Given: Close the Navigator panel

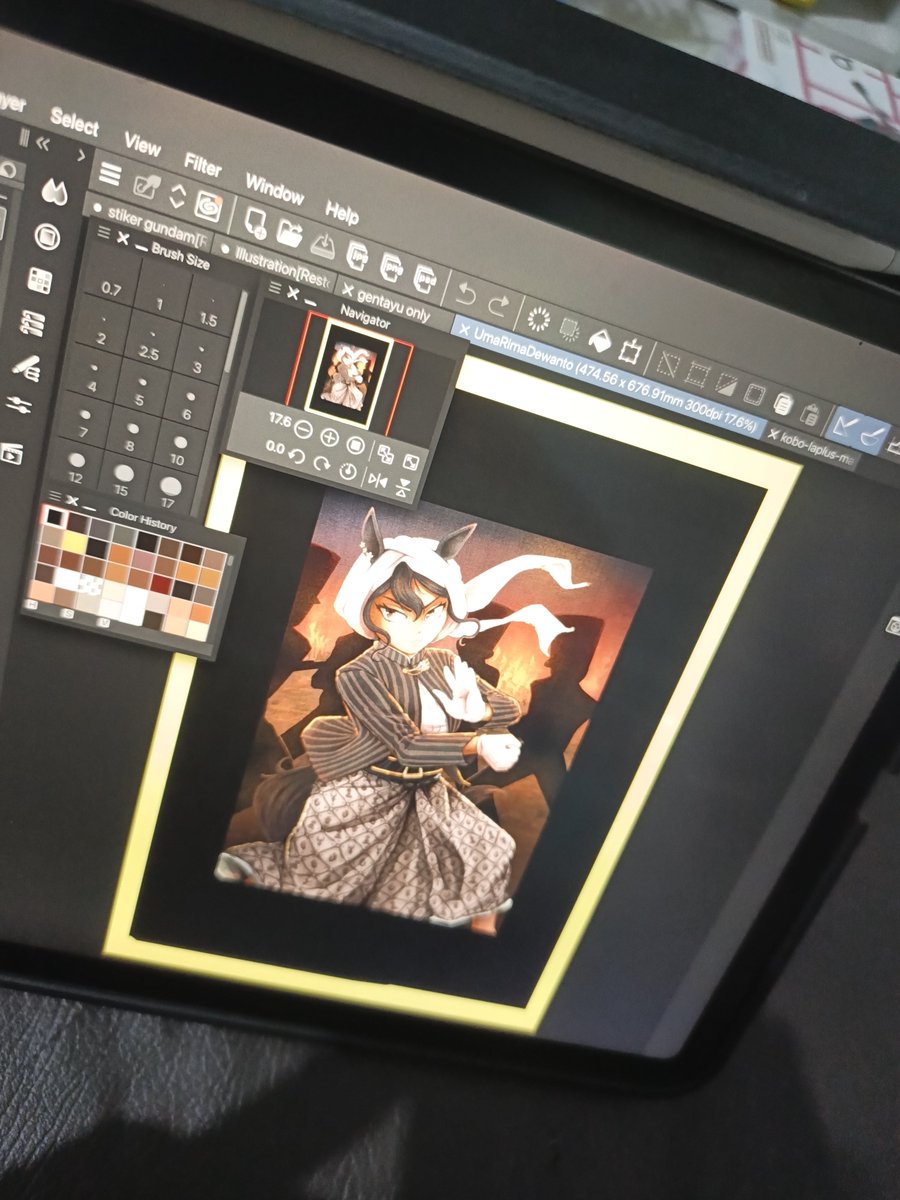Looking at the screenshot, I should (294, 293).
